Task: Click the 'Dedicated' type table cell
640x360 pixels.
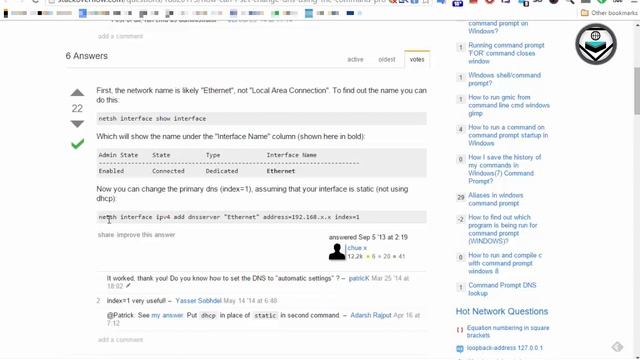Action: click(222, 171)
